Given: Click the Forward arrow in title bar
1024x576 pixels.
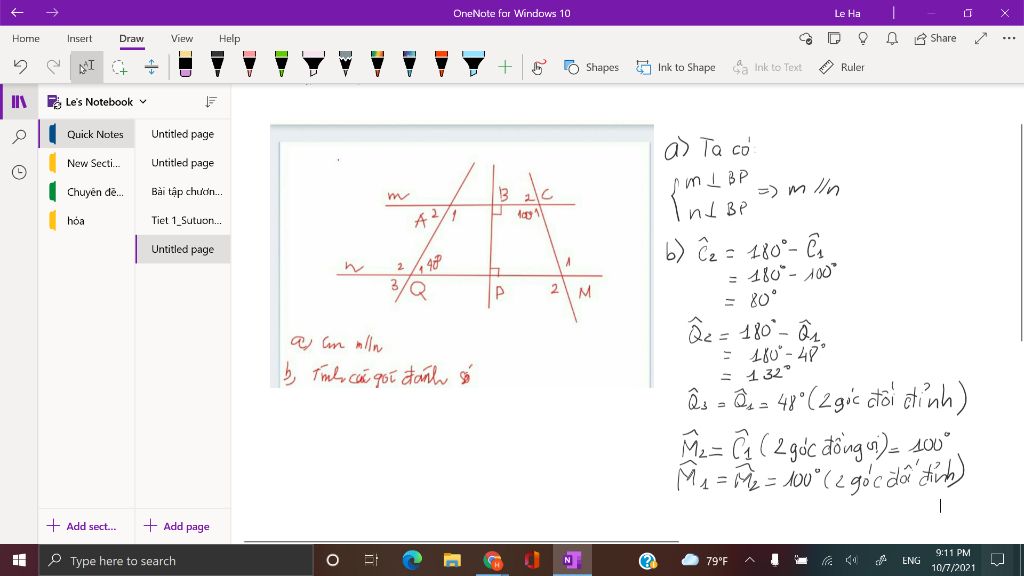Looking at the screenshot, I should (x=52, y=12).
